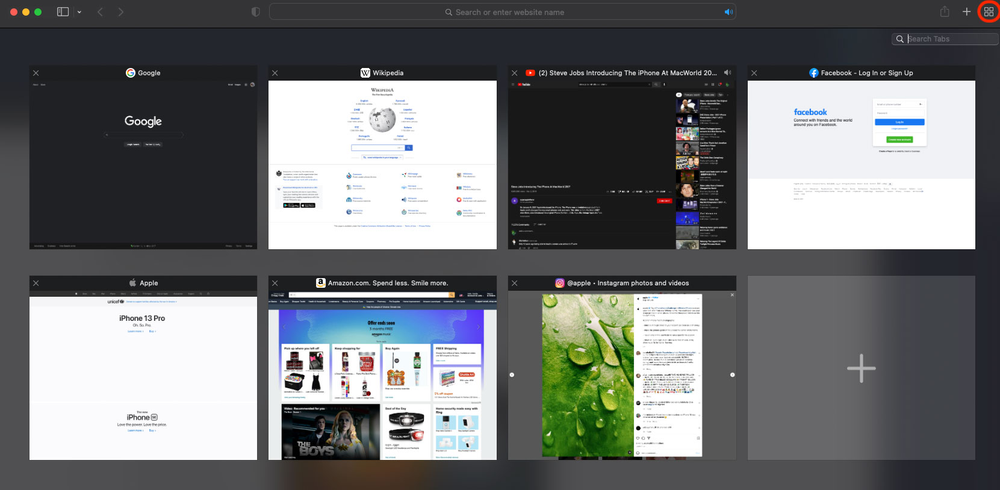
Task: Go forward with the forward arrow
Action: point(121,11)
